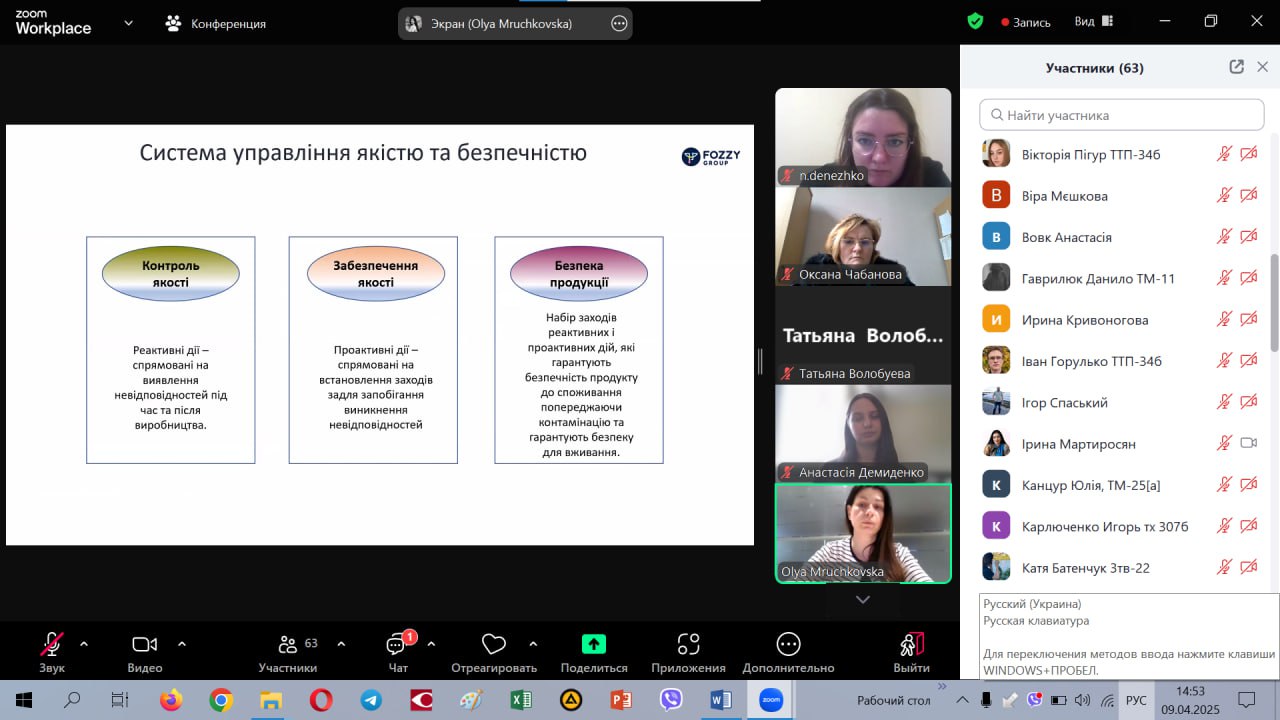The image size is (1280, 720).
Task: Click camera-off icon for Ігор Спаський
Action: click(1249, 401)
